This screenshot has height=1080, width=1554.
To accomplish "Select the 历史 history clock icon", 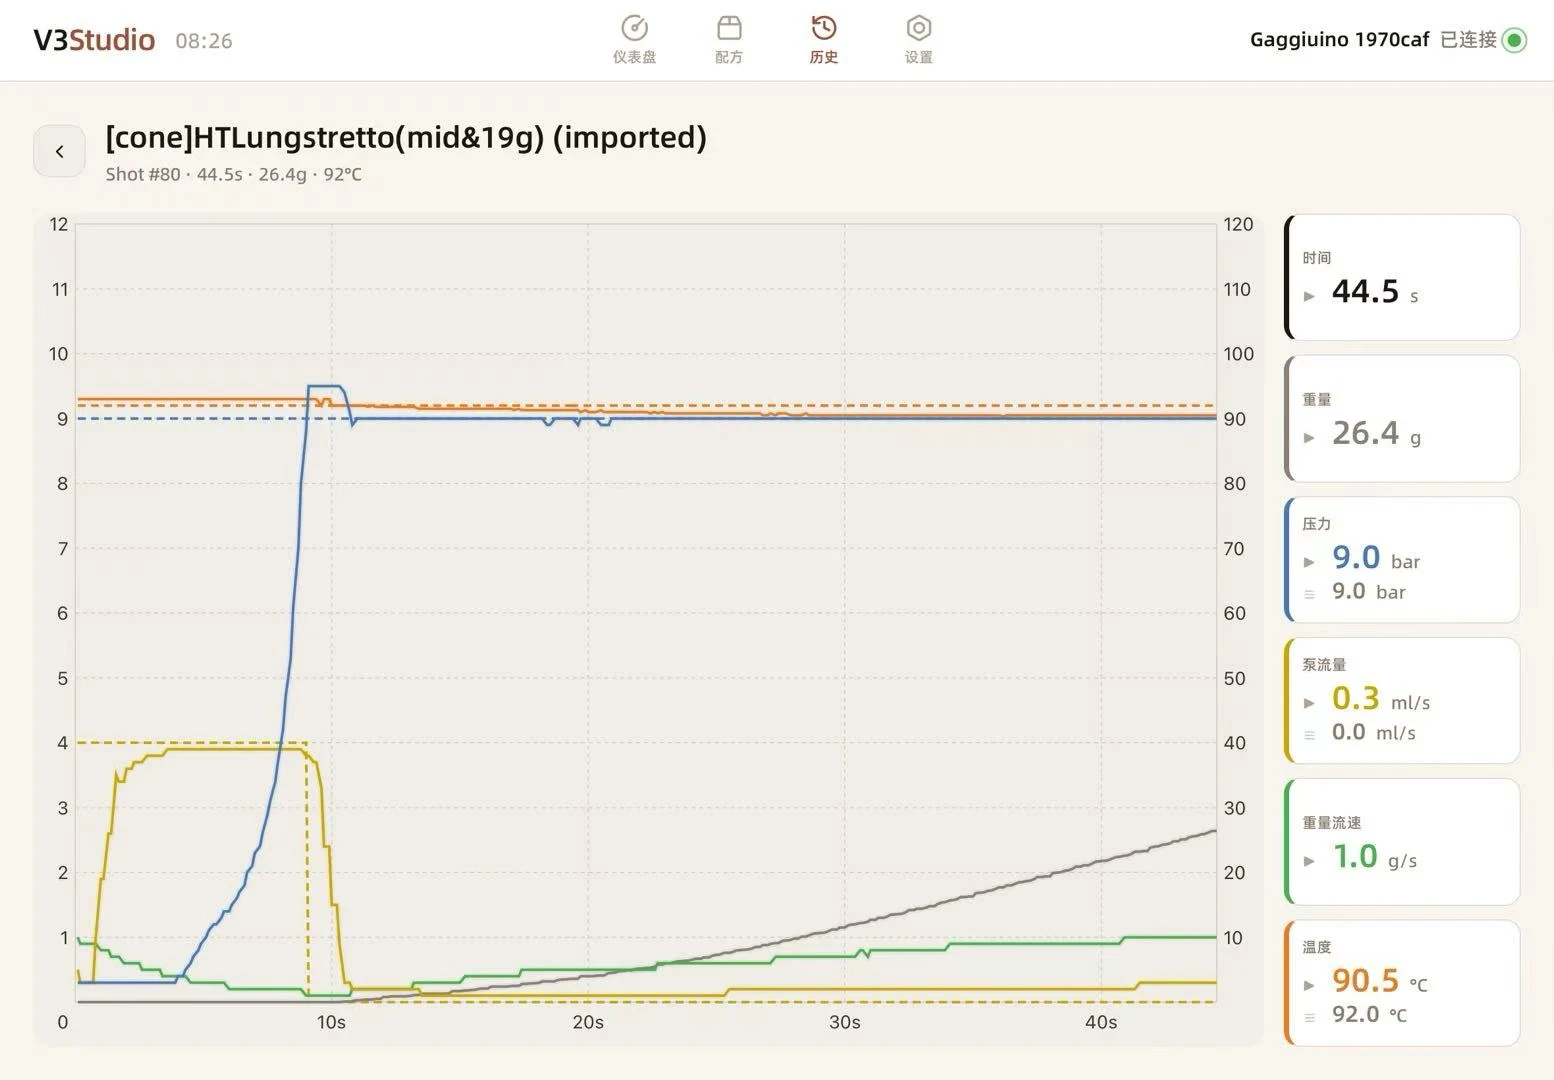I will click(824, 28).
